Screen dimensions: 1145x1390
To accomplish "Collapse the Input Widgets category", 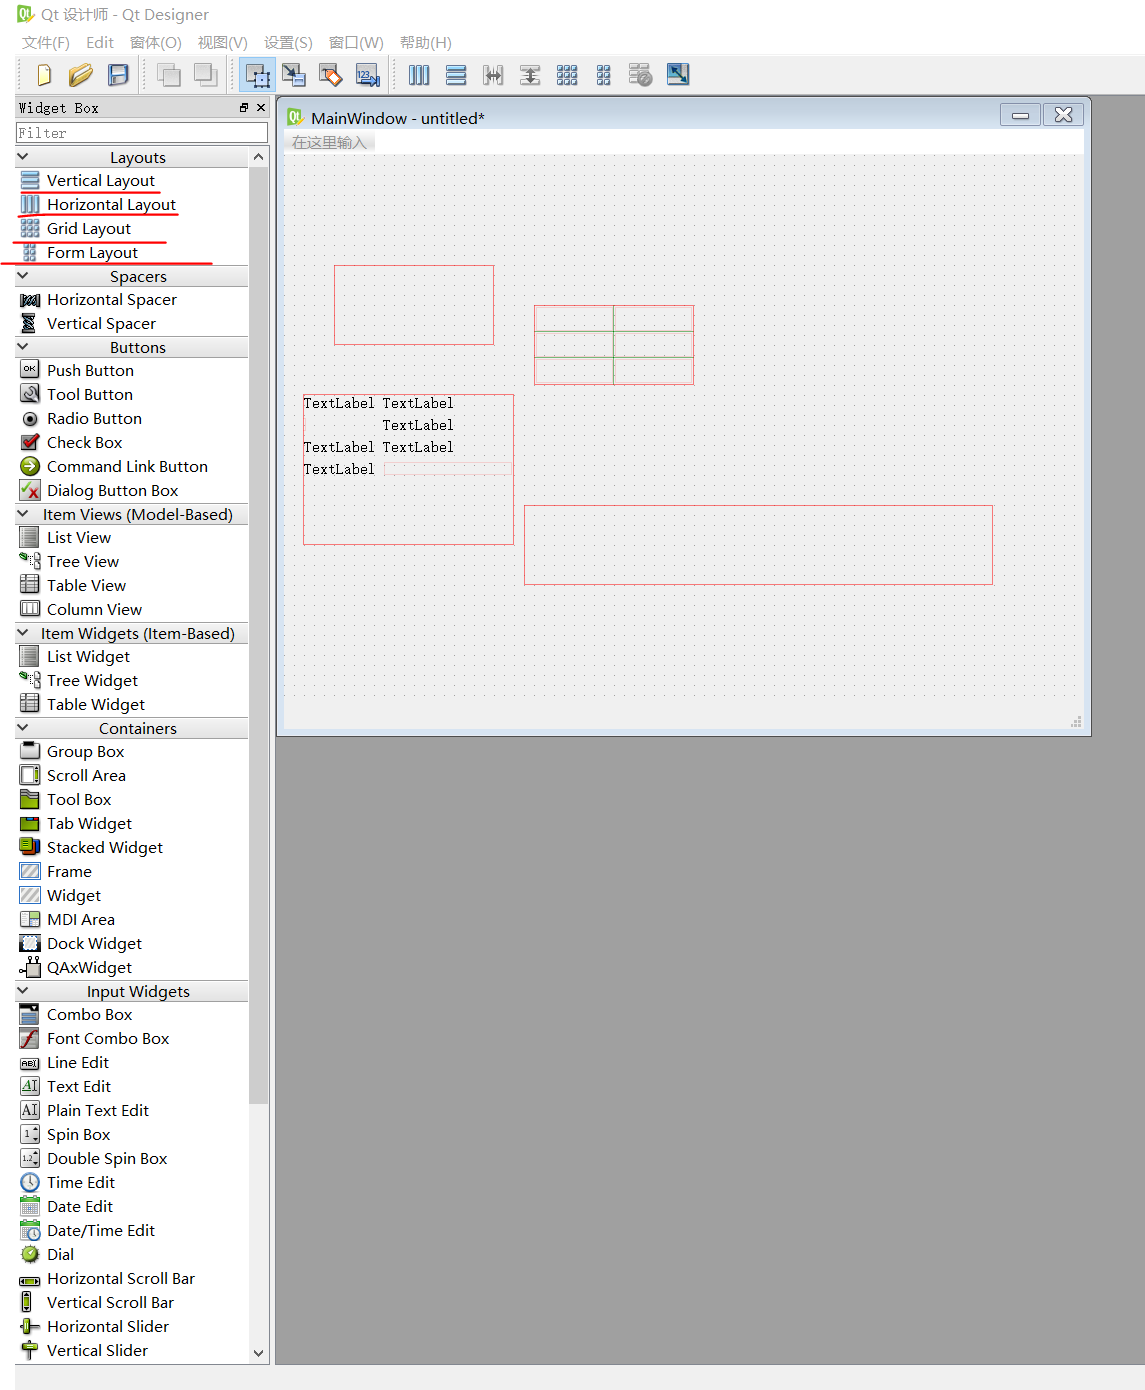I will coord(23,991).
